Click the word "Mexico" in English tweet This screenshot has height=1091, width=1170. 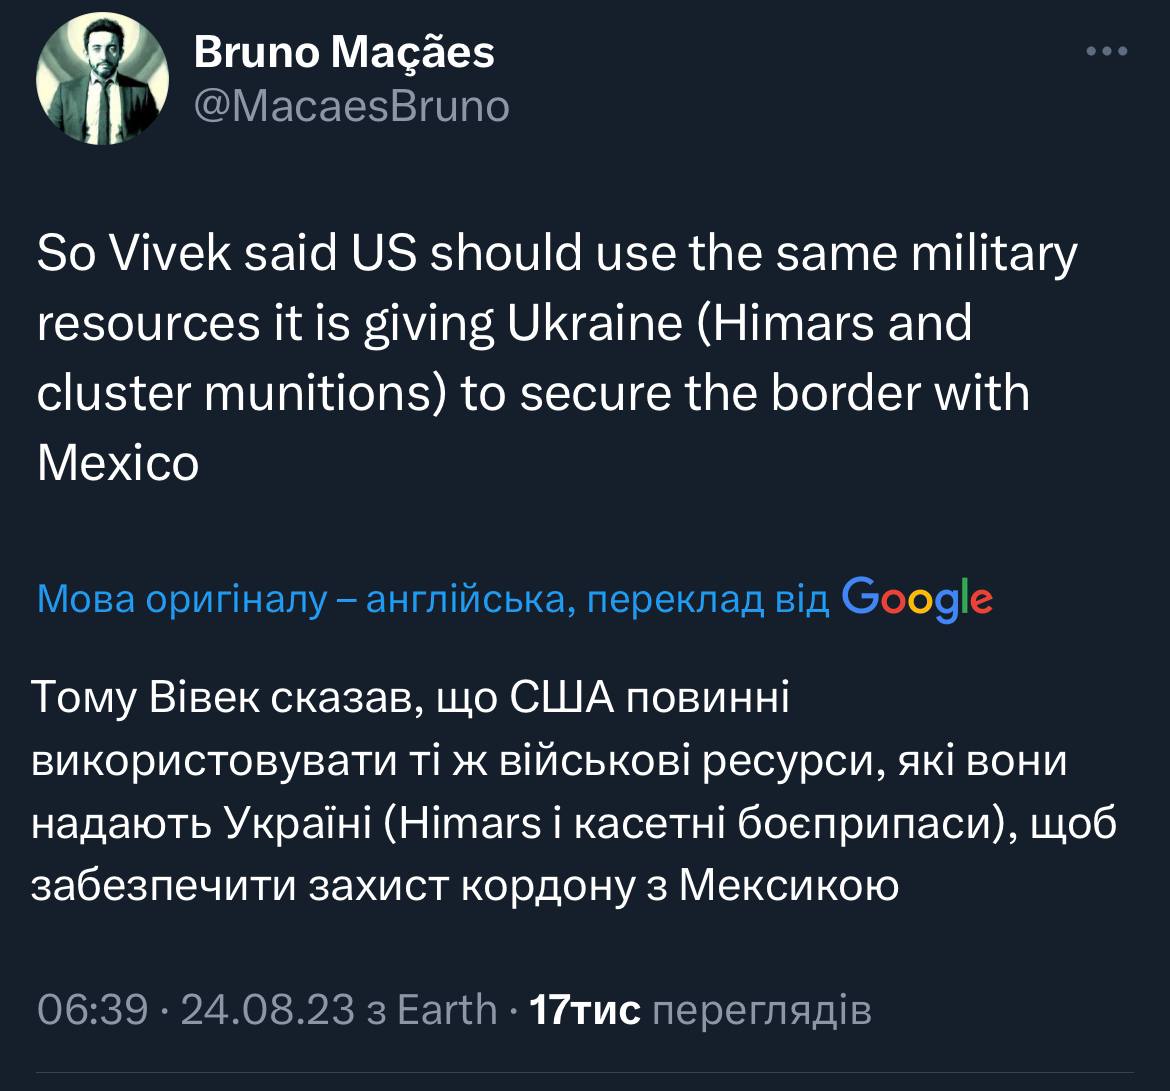pyautogui.click(x=118, y=462)
